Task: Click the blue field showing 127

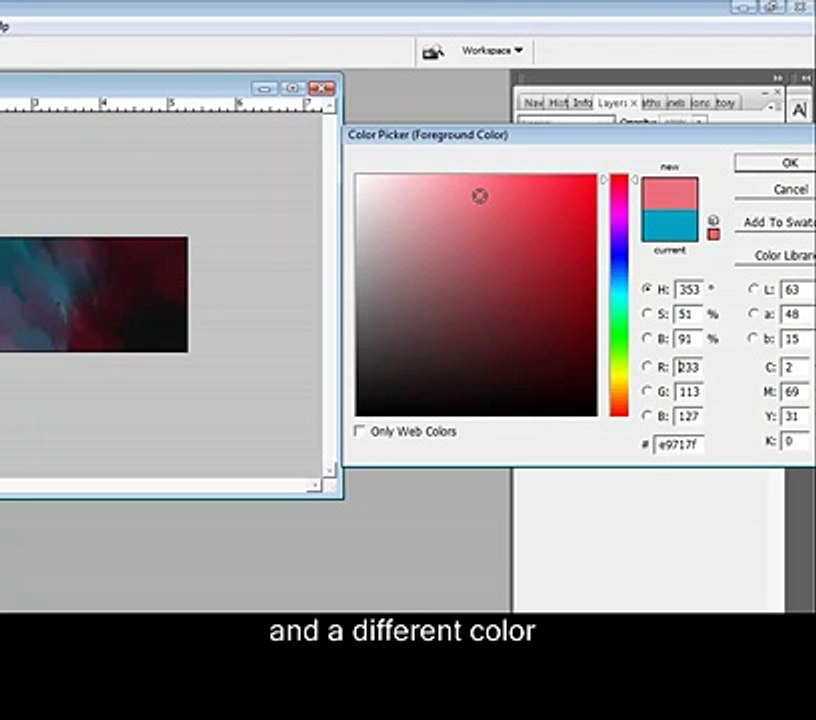Action: [688, 416]
